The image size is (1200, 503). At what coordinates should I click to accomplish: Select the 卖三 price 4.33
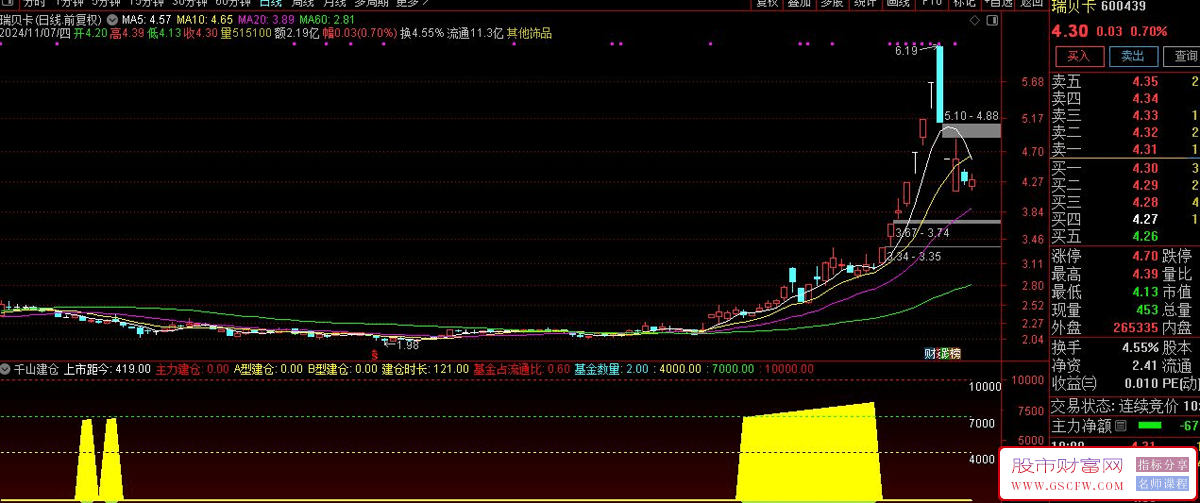(1145, 116)
